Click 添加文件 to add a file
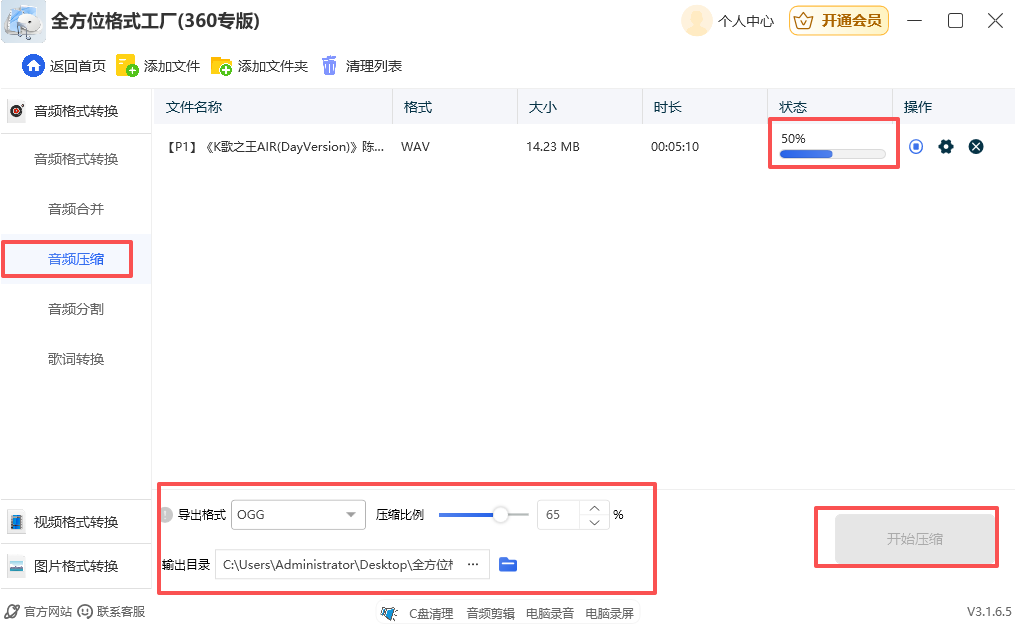This screenshot has height=633, width=1018. 159,66
